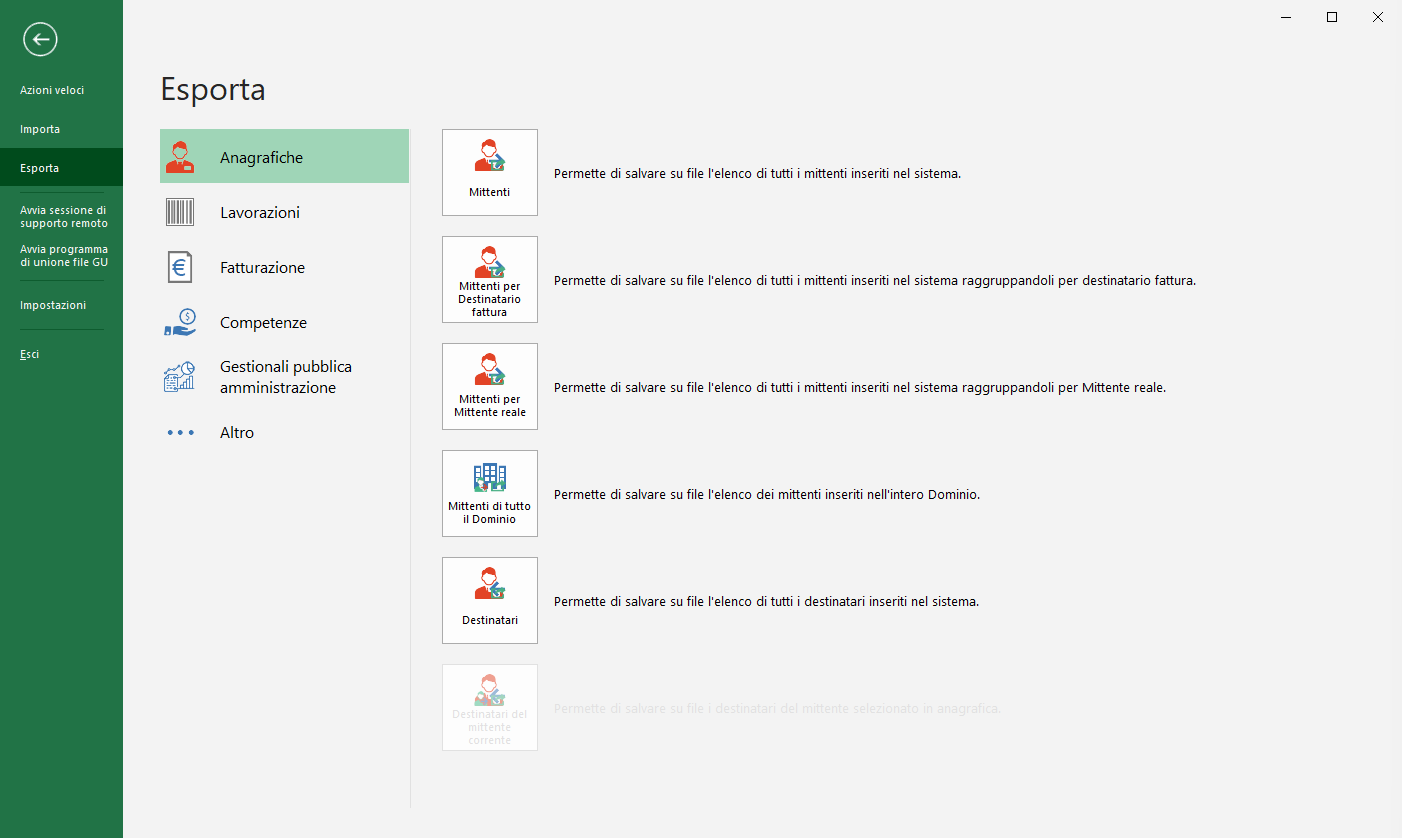Select the Lavorazioni category label
Viewport: 1402px width, 838px height.
[260, 212]
